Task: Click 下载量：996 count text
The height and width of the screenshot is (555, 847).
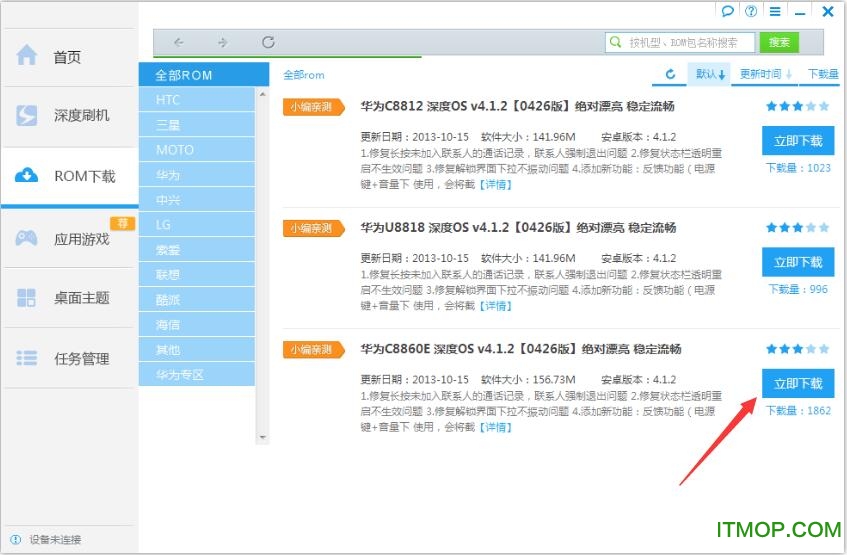Action: coord(798,289)
